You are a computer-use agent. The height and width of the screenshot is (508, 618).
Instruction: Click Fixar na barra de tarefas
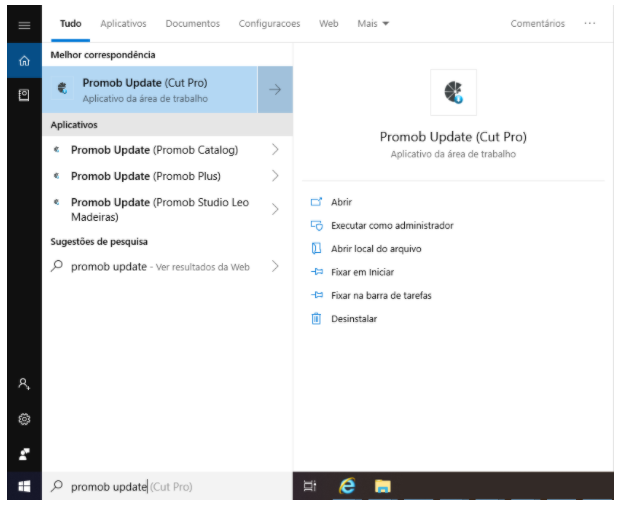coord(381,295)
